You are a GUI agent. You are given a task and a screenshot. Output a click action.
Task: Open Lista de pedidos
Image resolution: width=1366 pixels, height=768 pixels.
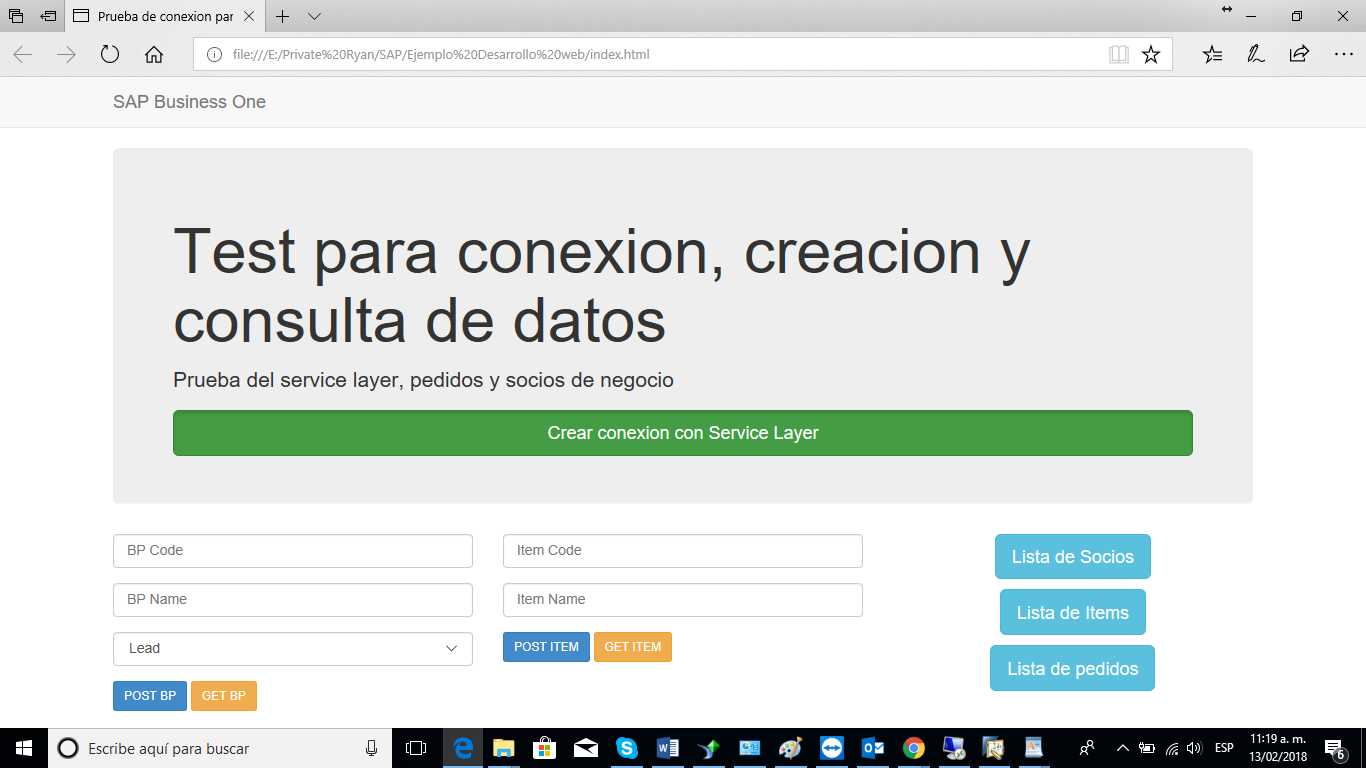[x=1073, y=669]
